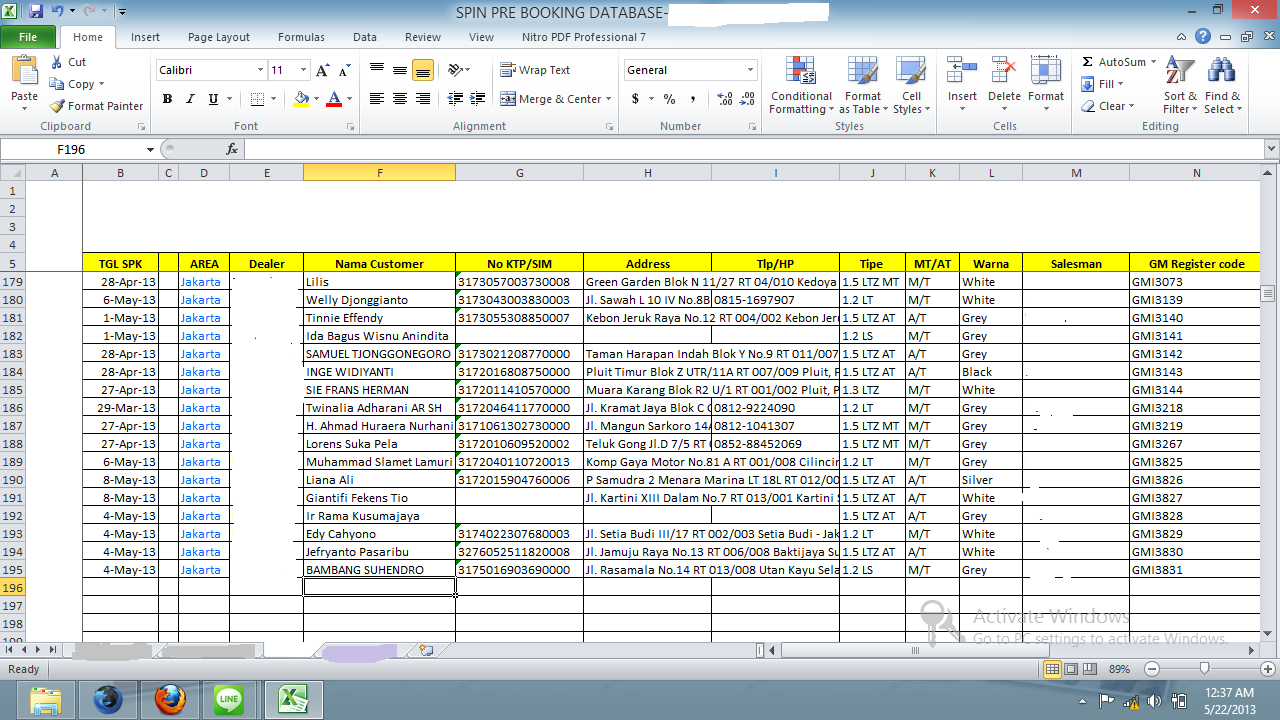This screenshot has height=720, width=1280.
Task: Click Increase Indent icon
Action: click(x=477, y=99)
